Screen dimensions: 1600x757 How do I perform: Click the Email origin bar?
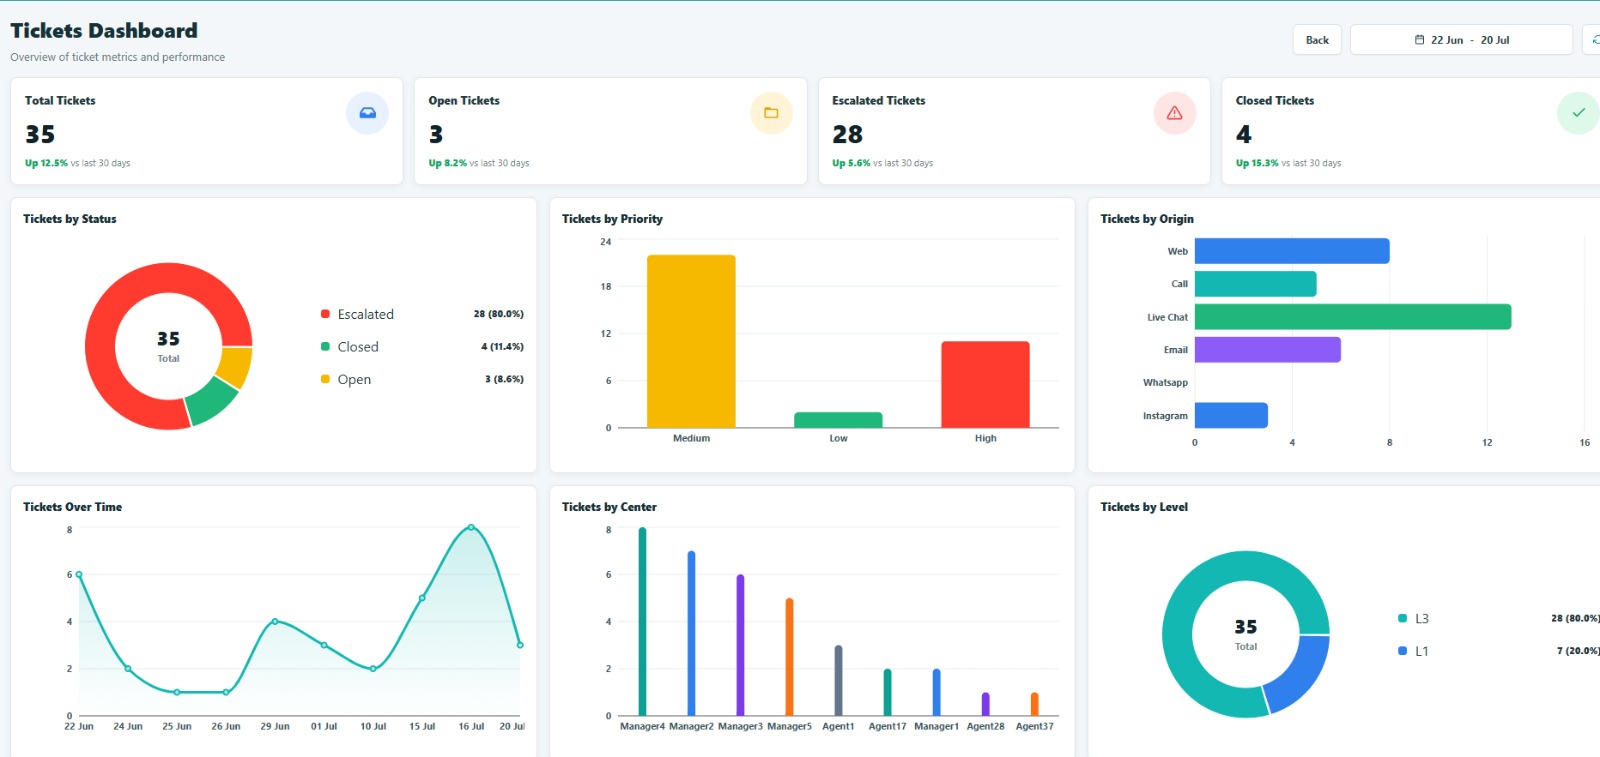click(1268, 350)
